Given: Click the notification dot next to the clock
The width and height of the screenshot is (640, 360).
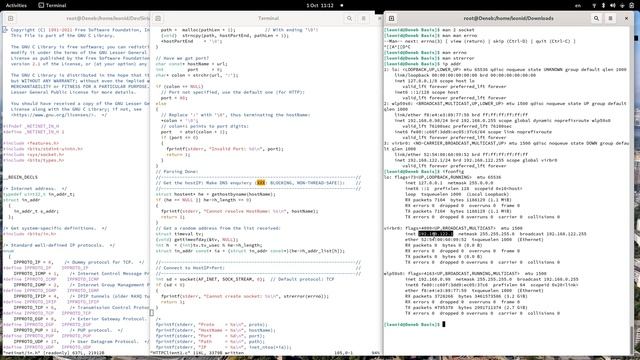Looking at the screenshot, I should coord(342,5).
